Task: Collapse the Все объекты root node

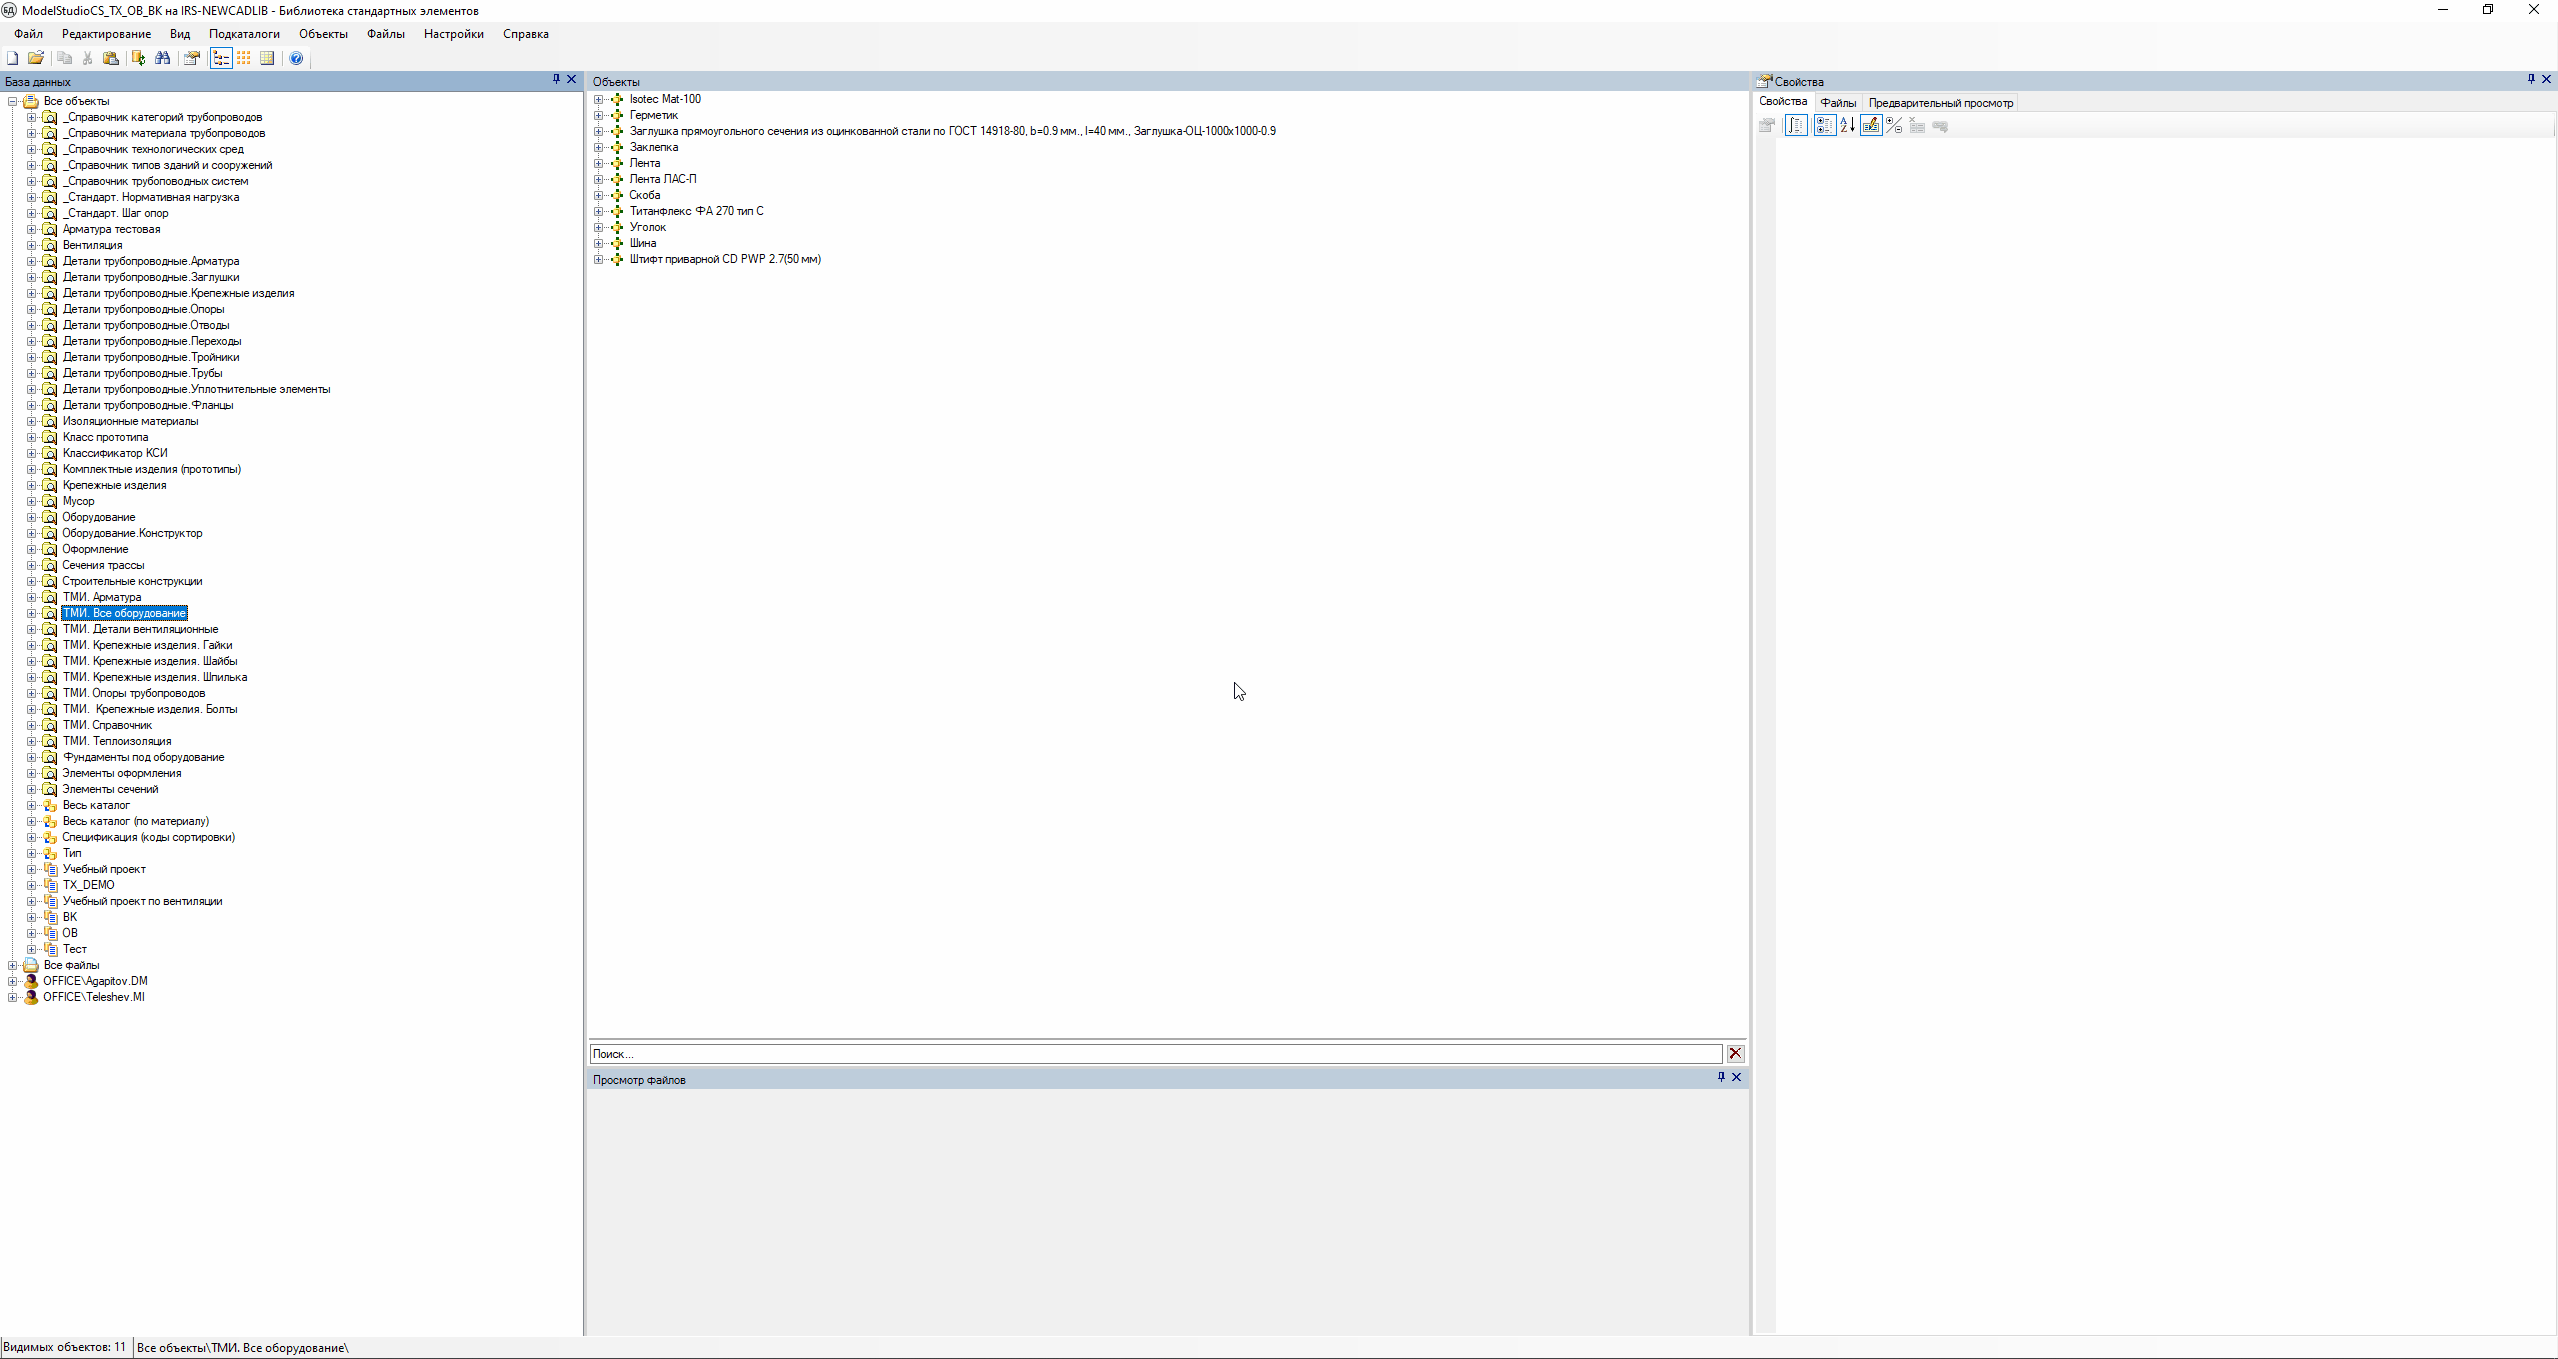Action: 13,101
